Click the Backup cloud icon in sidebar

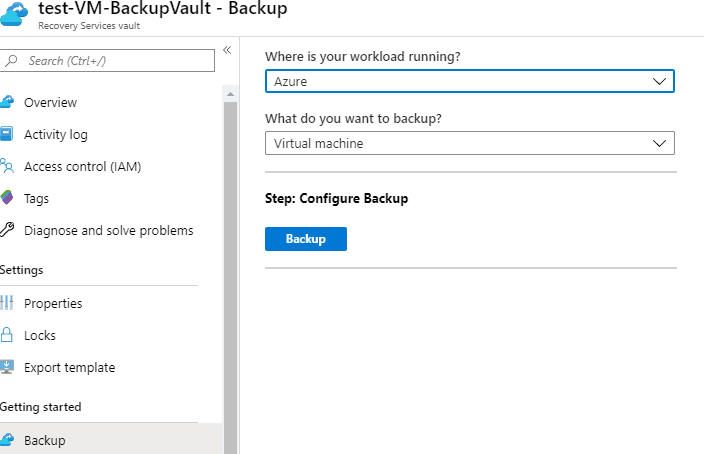click(7, 439)
